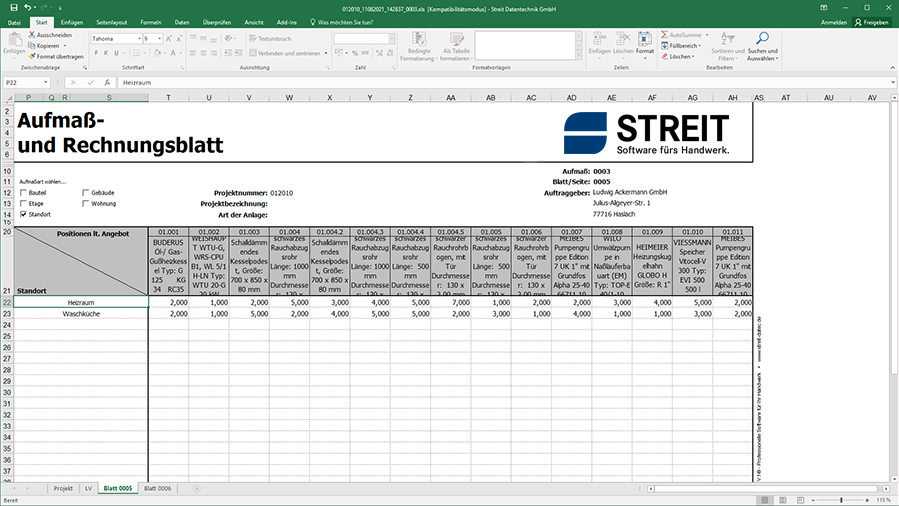The height and width of the screenshot is (506, 899).
Task: Click the Freigeben share icon
Action: 857,21
